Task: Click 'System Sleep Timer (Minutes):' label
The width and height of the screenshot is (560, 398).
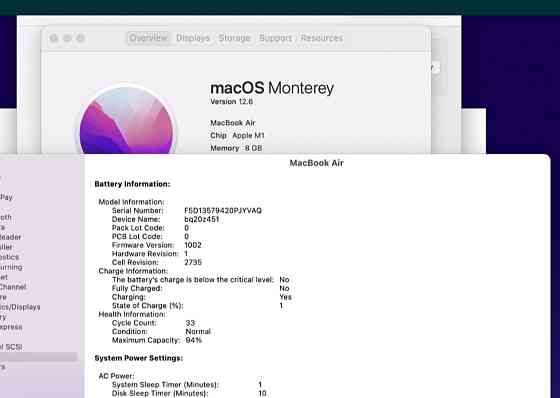Action: [x=165, y=385]
